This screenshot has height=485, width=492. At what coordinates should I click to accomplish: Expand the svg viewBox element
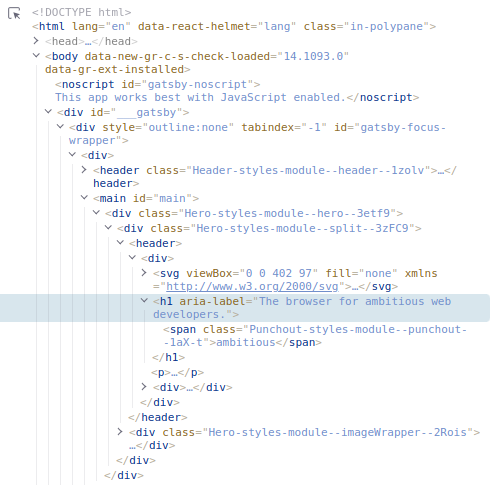tap(144, 273)
